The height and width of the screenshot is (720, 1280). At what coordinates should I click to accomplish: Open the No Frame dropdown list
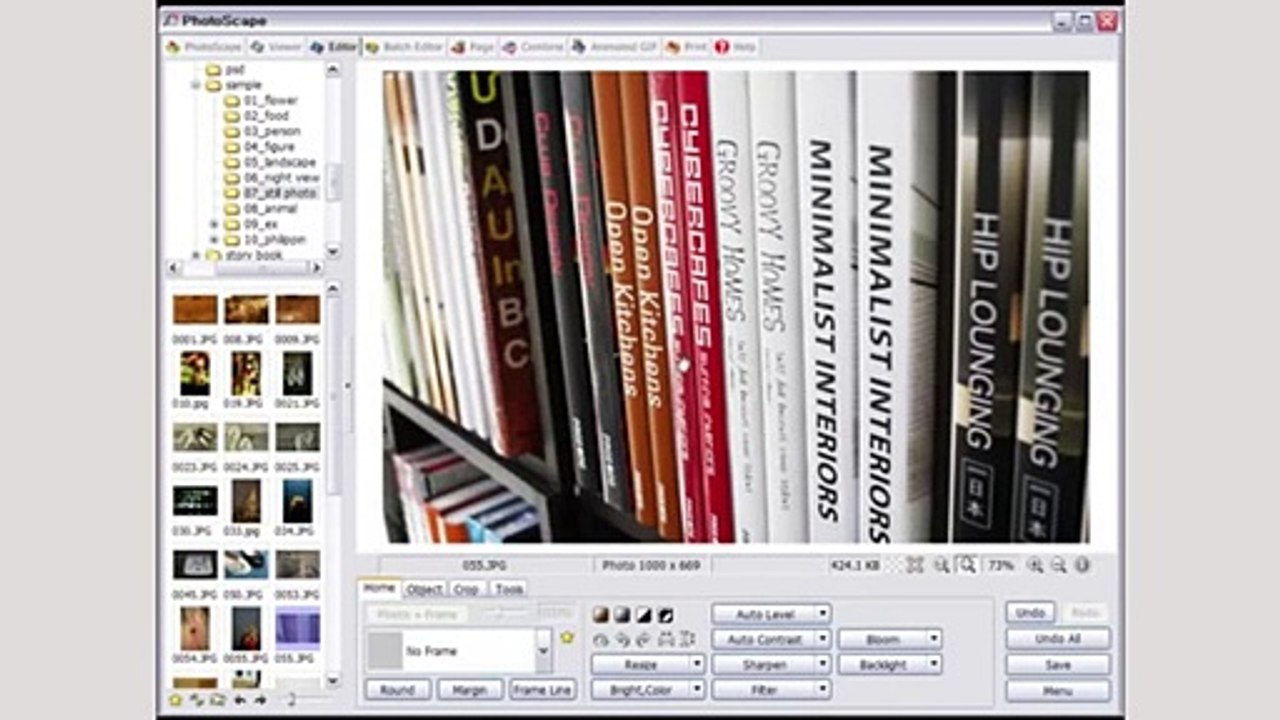pyautogui.click(x=543, y=650)
